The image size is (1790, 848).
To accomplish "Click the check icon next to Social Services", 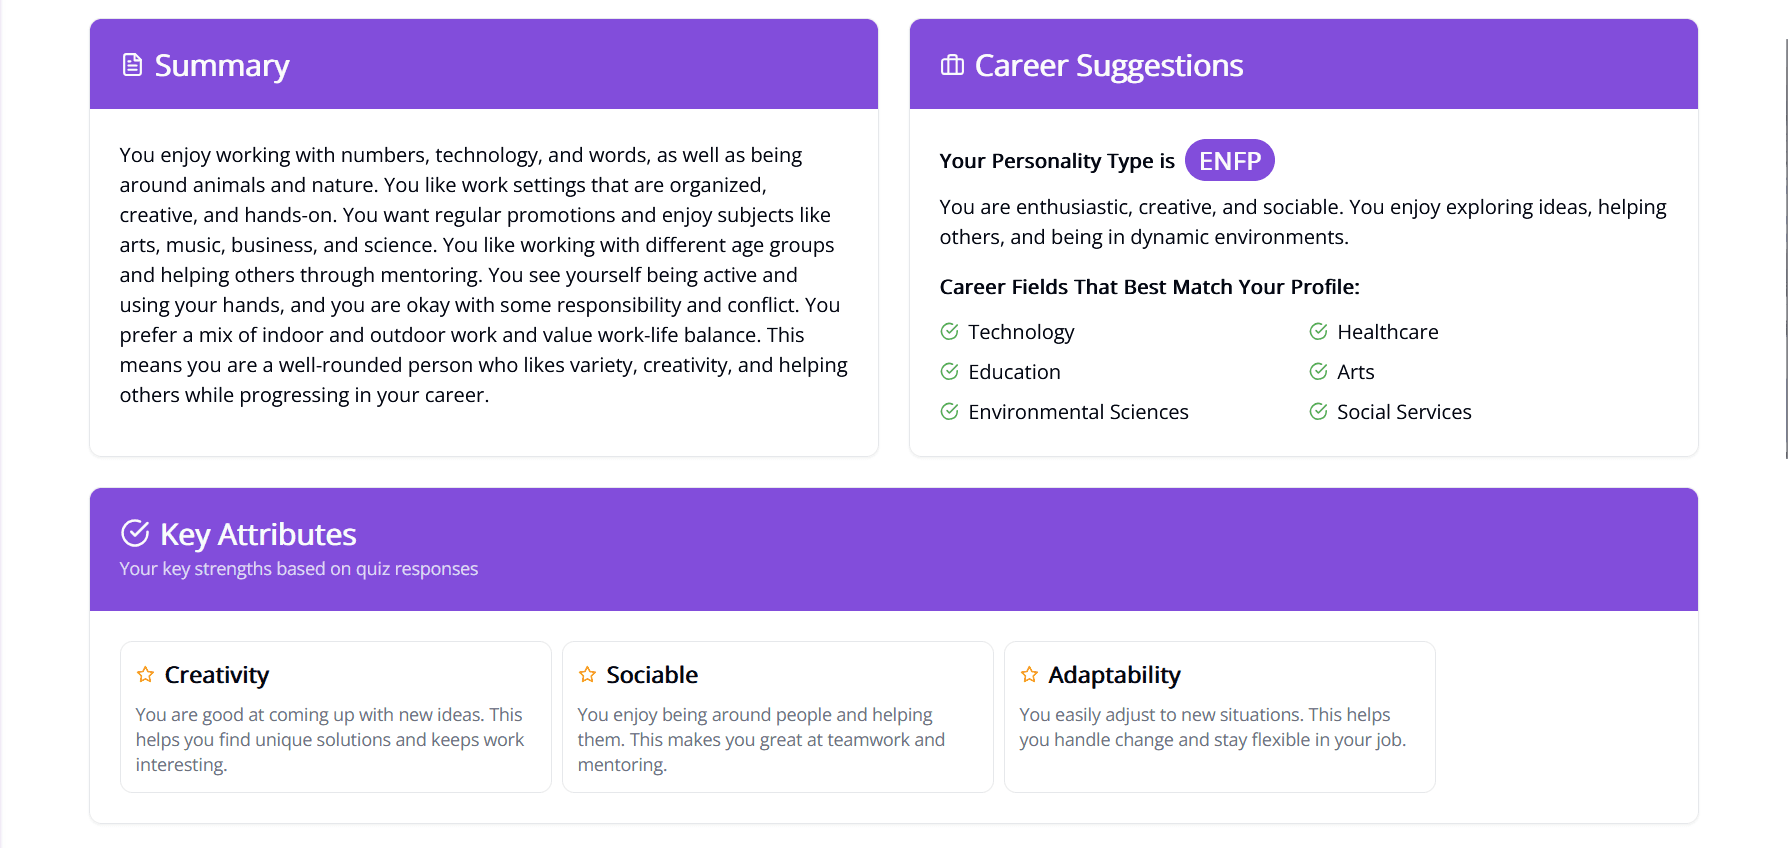I will click(1319, 412).
